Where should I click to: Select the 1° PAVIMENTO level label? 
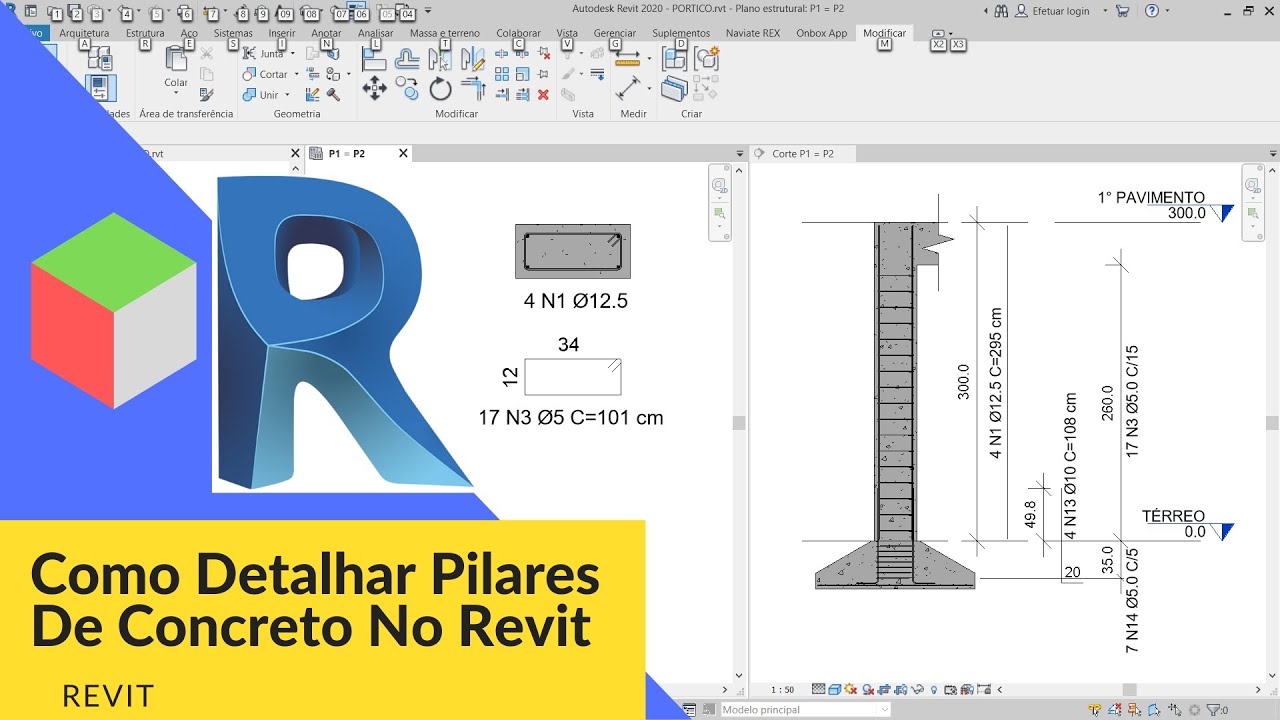(1151, 198)
